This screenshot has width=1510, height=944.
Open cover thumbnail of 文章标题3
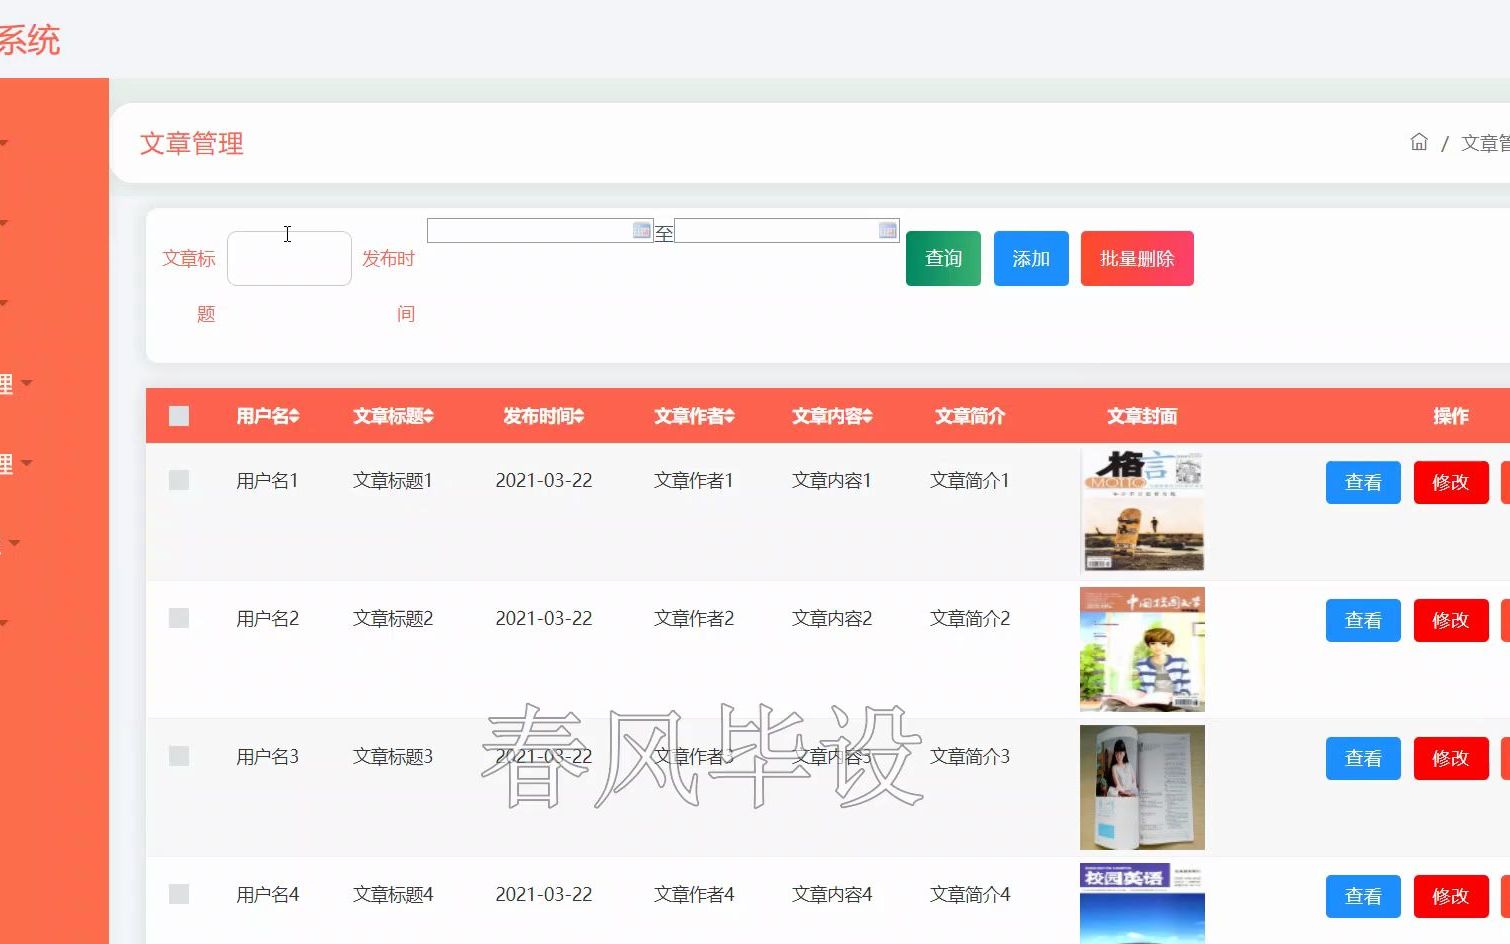coord(1142,787)
